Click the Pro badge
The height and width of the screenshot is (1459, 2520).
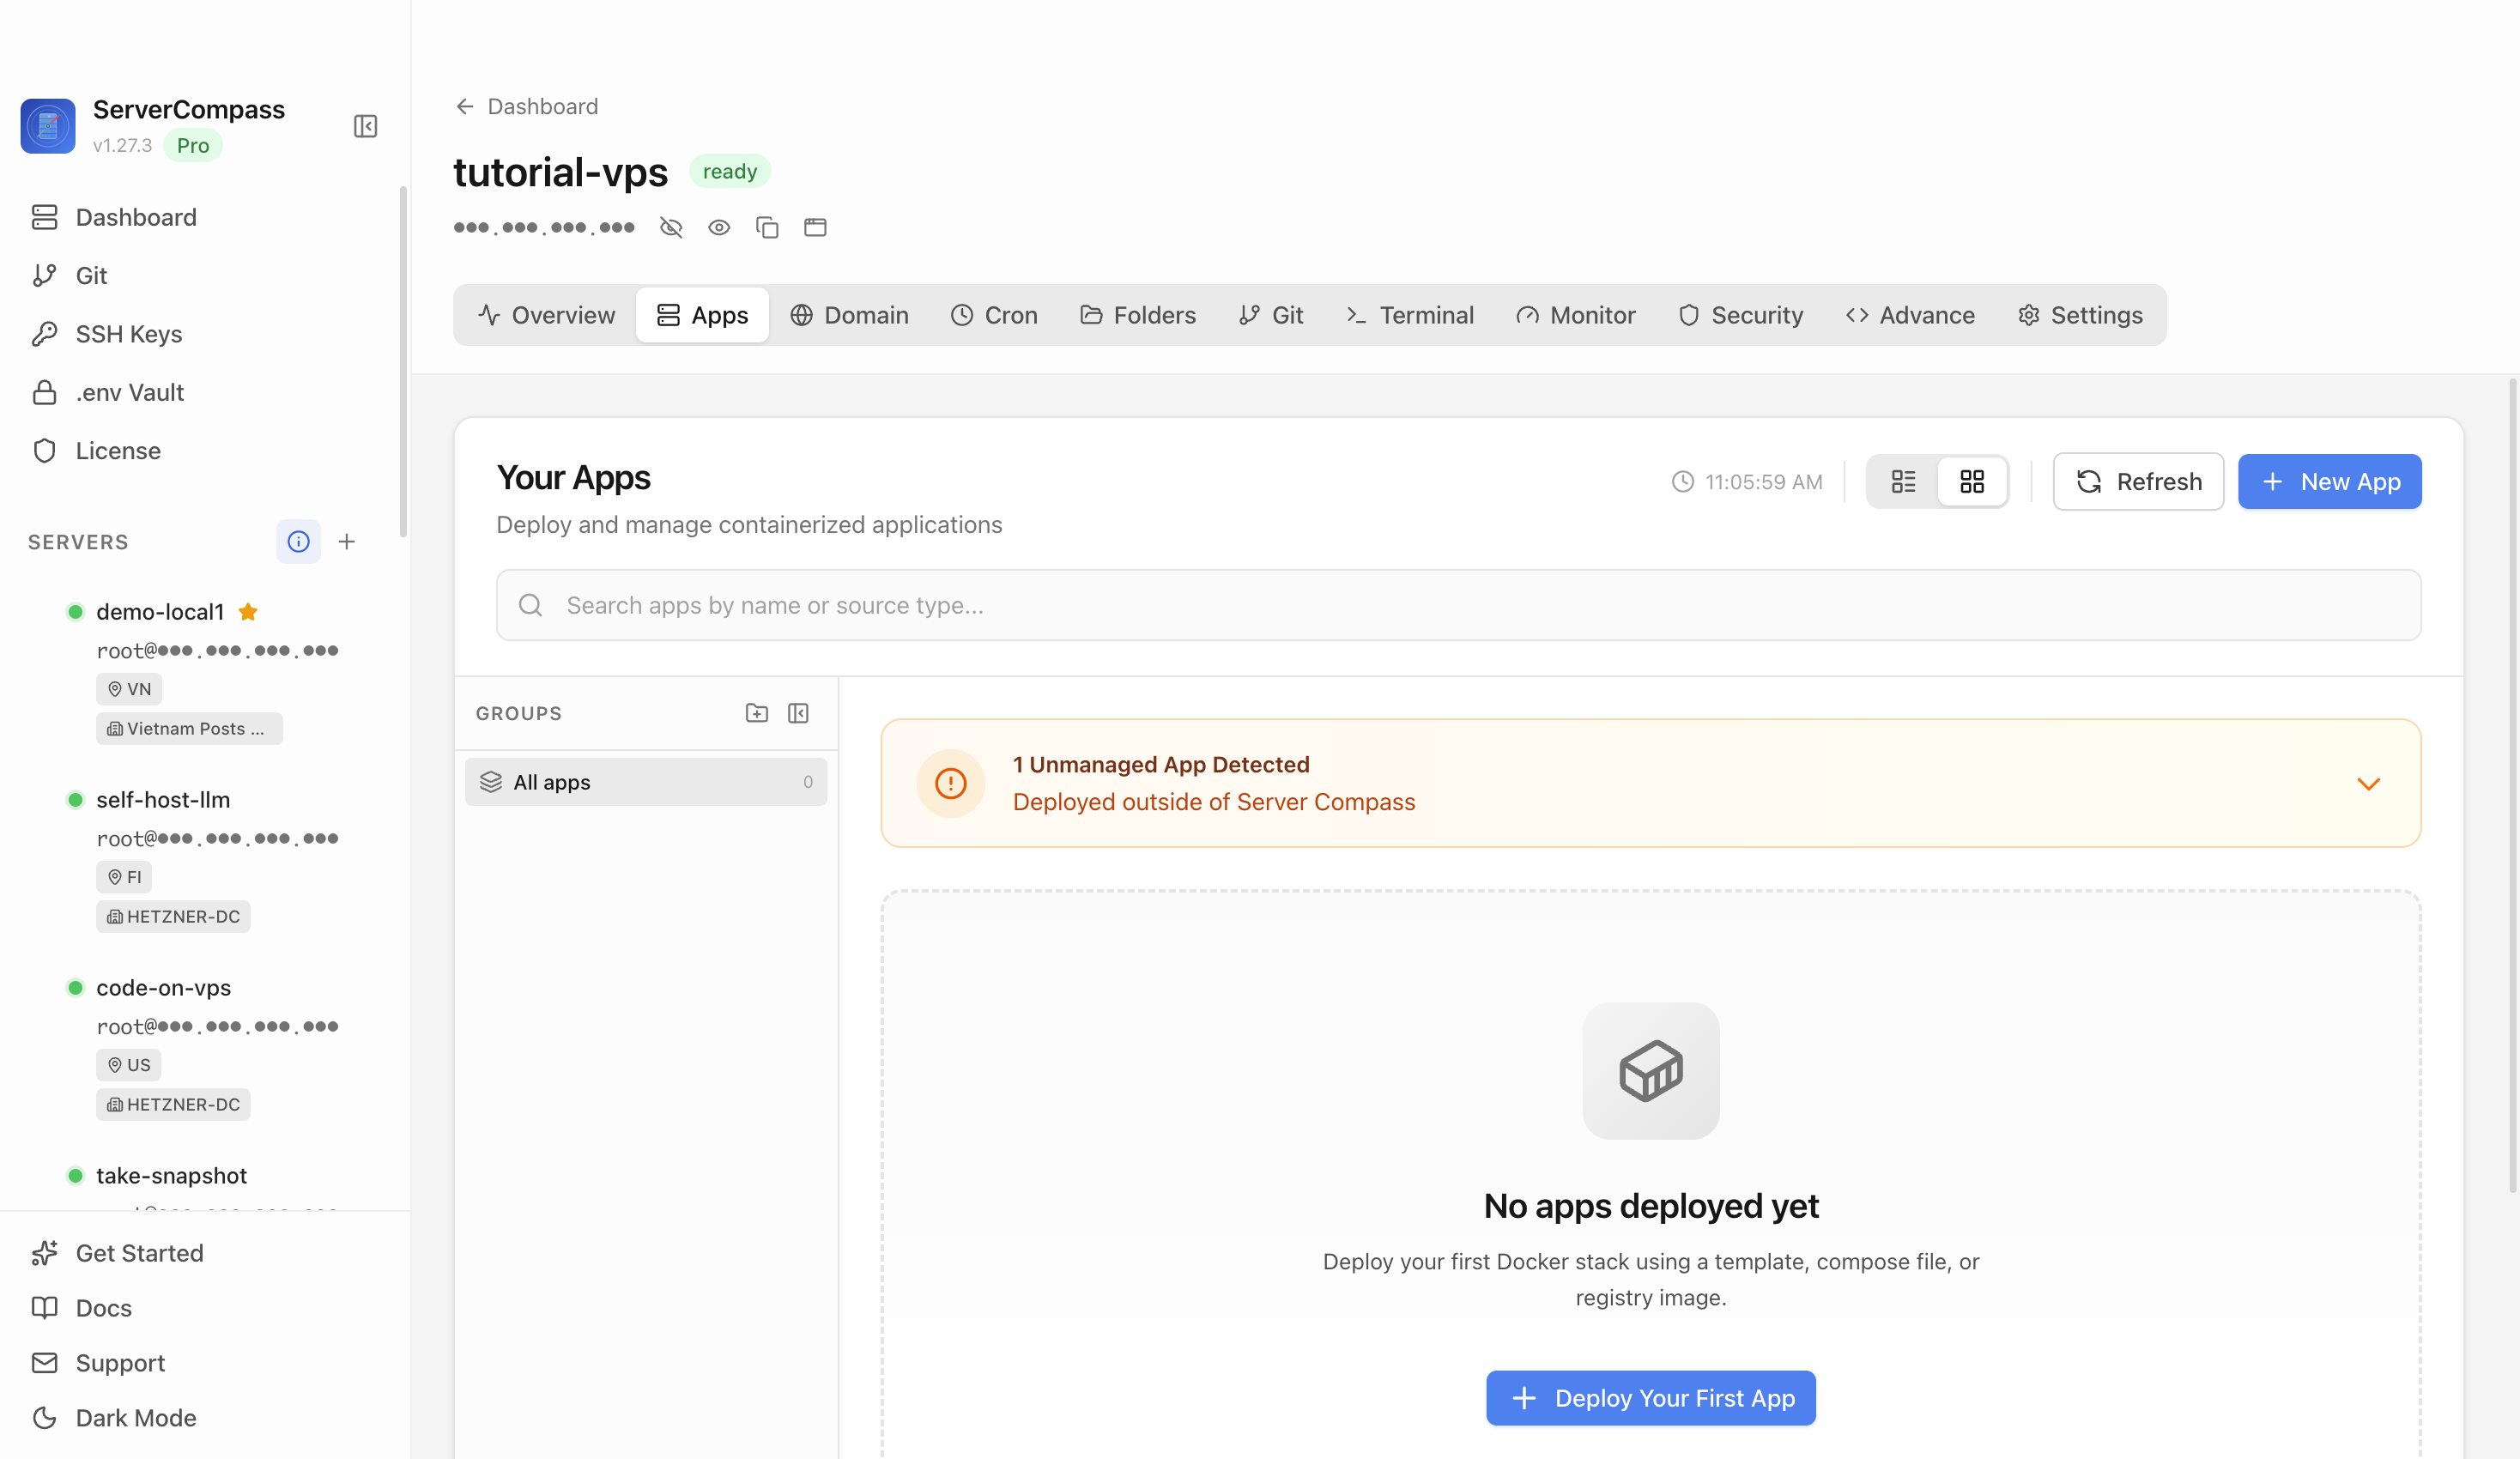click(193, 146)
